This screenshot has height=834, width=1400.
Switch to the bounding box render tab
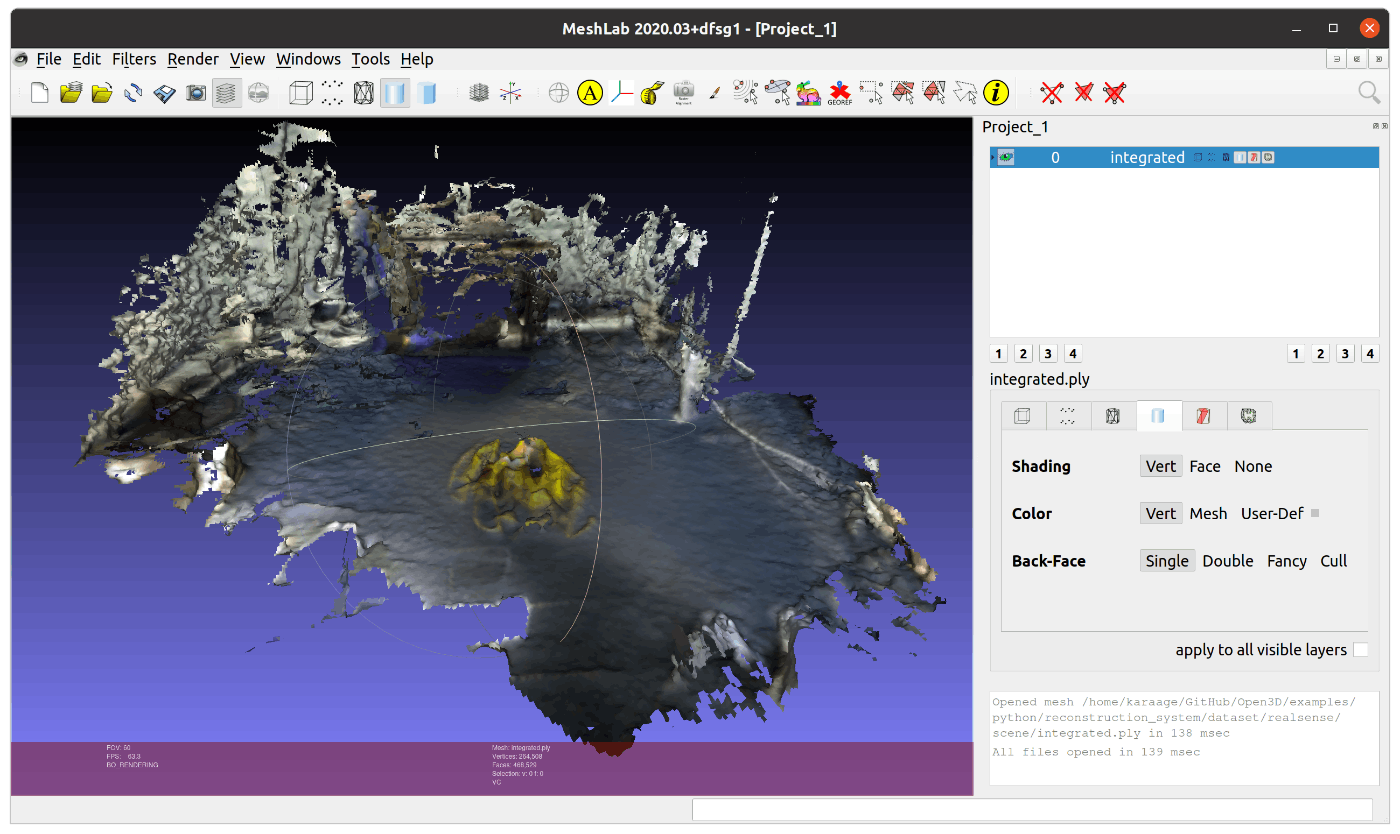pyautogui.click(x=1023, y=416)
